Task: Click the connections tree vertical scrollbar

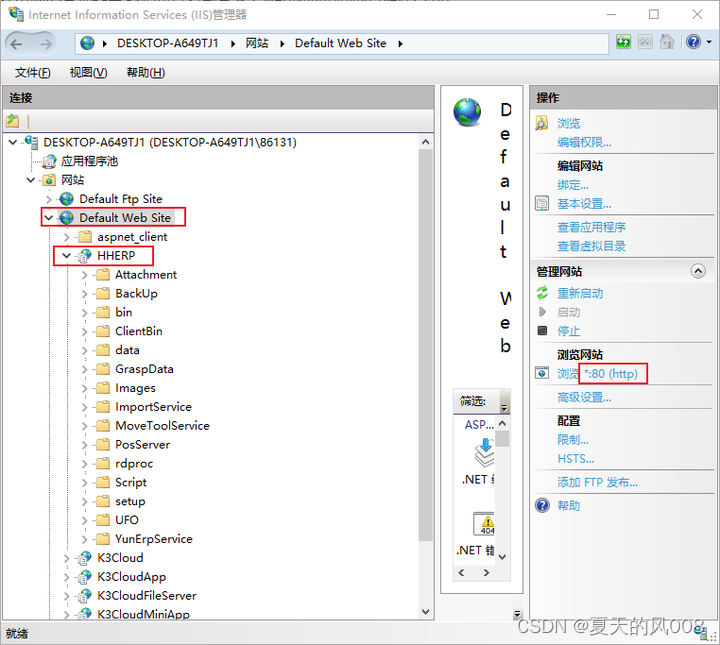Action: (425, 344)
